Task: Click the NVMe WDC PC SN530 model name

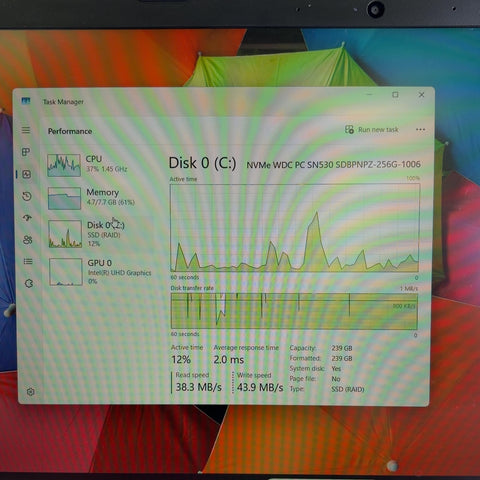Action: [x=333, y=164]
